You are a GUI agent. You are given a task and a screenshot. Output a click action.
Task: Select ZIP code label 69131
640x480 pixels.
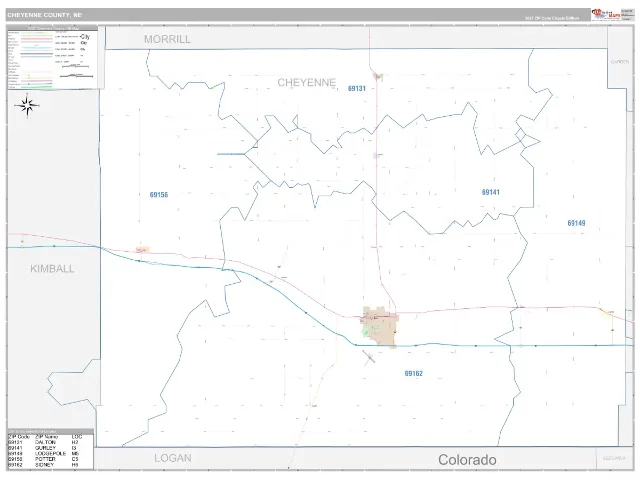pyautogui.click(x=357, y=88)
